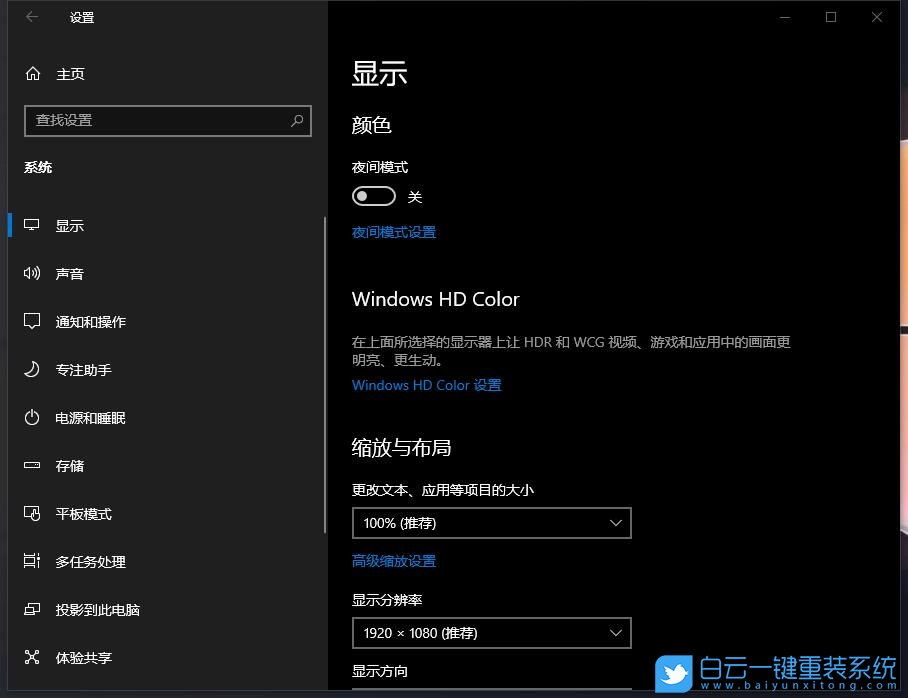Viewport: 908px width, 698px height.
Task: Open 多任务处理 via its icon
Action: point(30,561)
